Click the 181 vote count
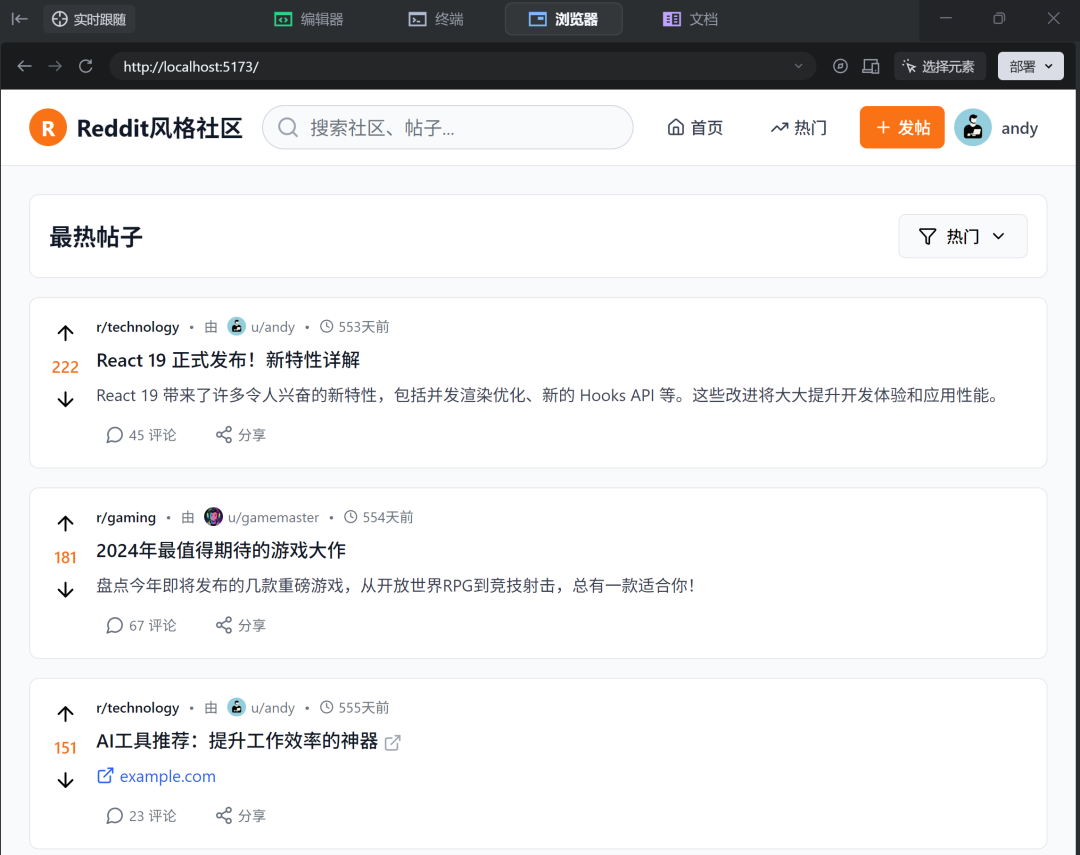Image resolution: width=1080 pixels, height=855 pixels. [65, 557]
